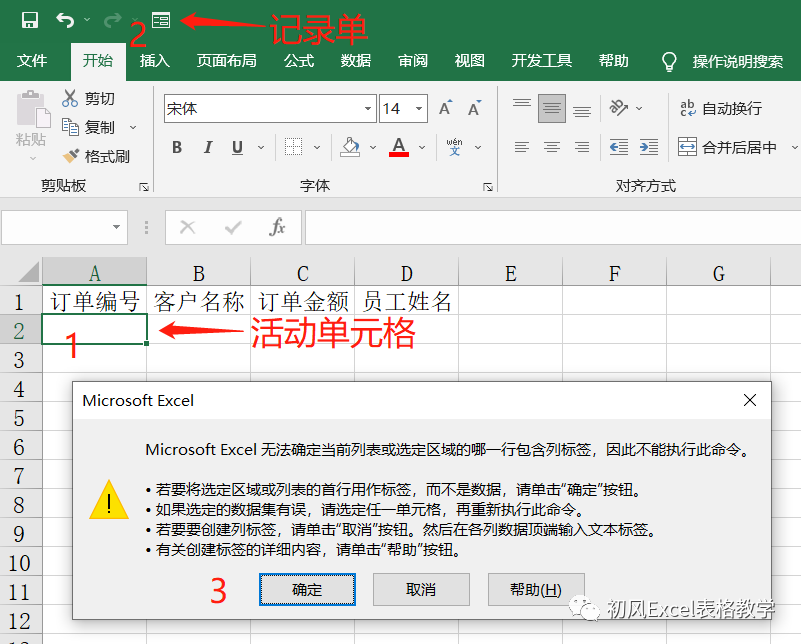This screenshot has height=644, width=801.
Task: Toggle Wrap Text (自动换行)
Action: tap(721, 108)
